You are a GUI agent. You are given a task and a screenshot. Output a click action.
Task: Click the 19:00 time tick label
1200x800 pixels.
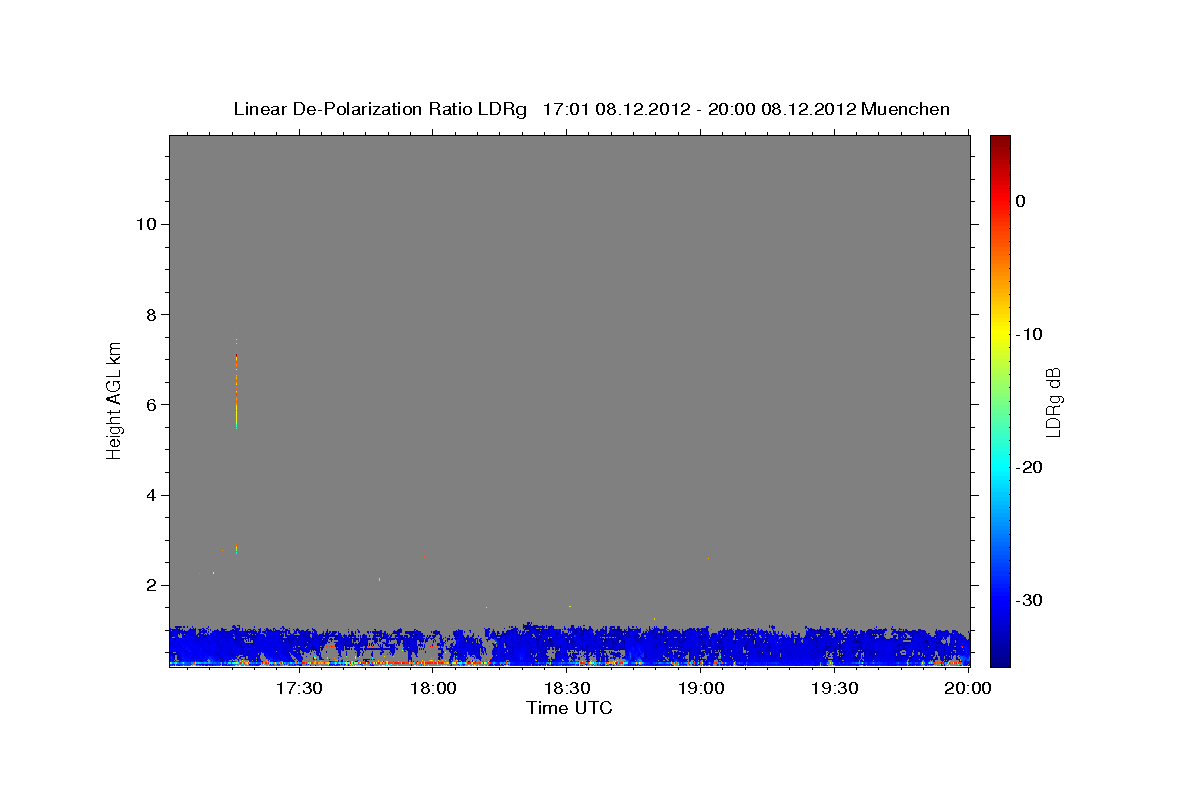point(701,689)
